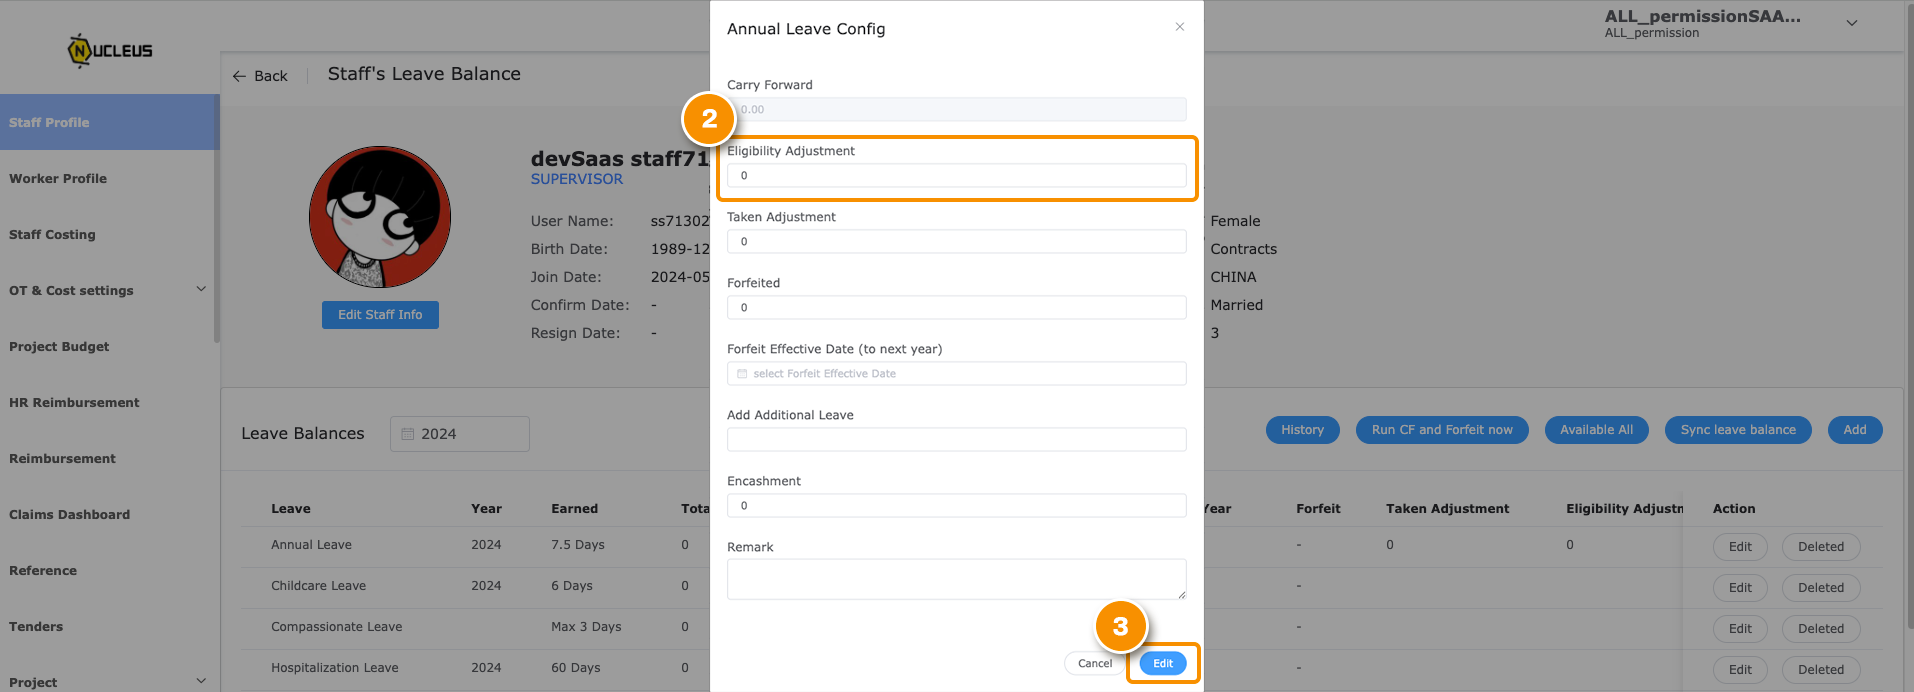Click the Forfeit Effective Date calendar icon

click(742, 374)
